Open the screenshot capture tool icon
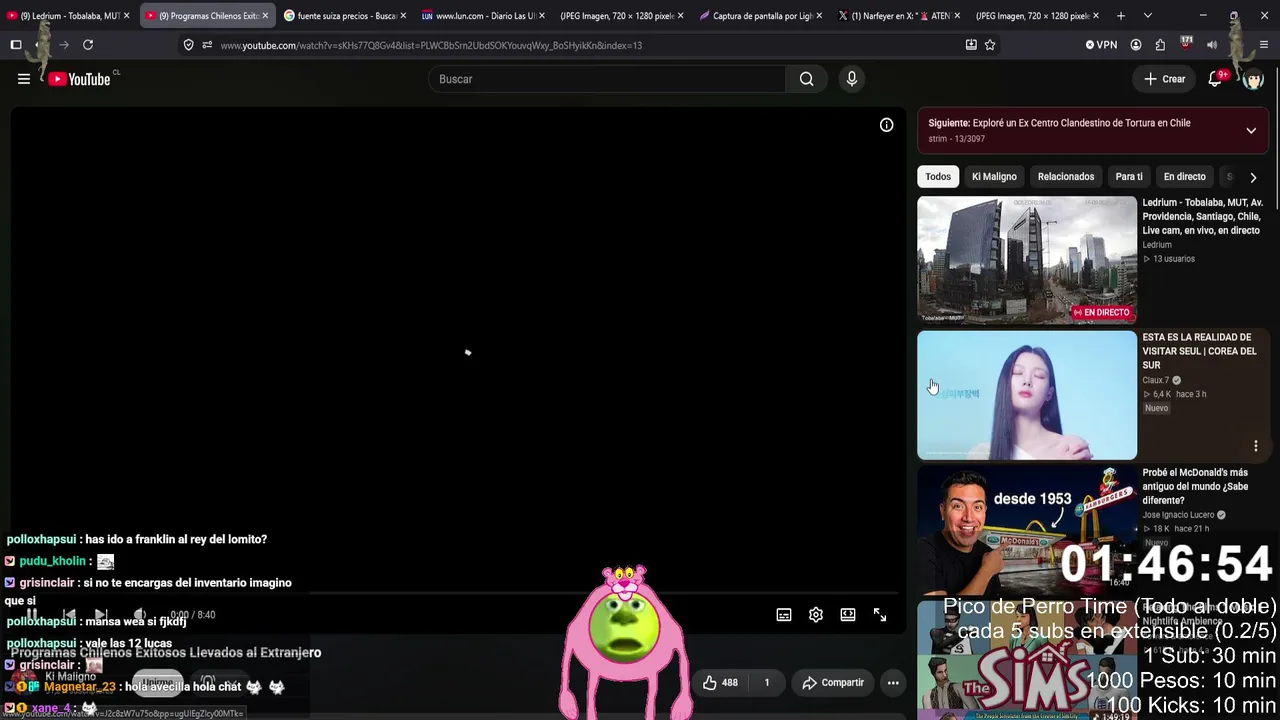This screenshot has height=720, width=1280. 971,45
